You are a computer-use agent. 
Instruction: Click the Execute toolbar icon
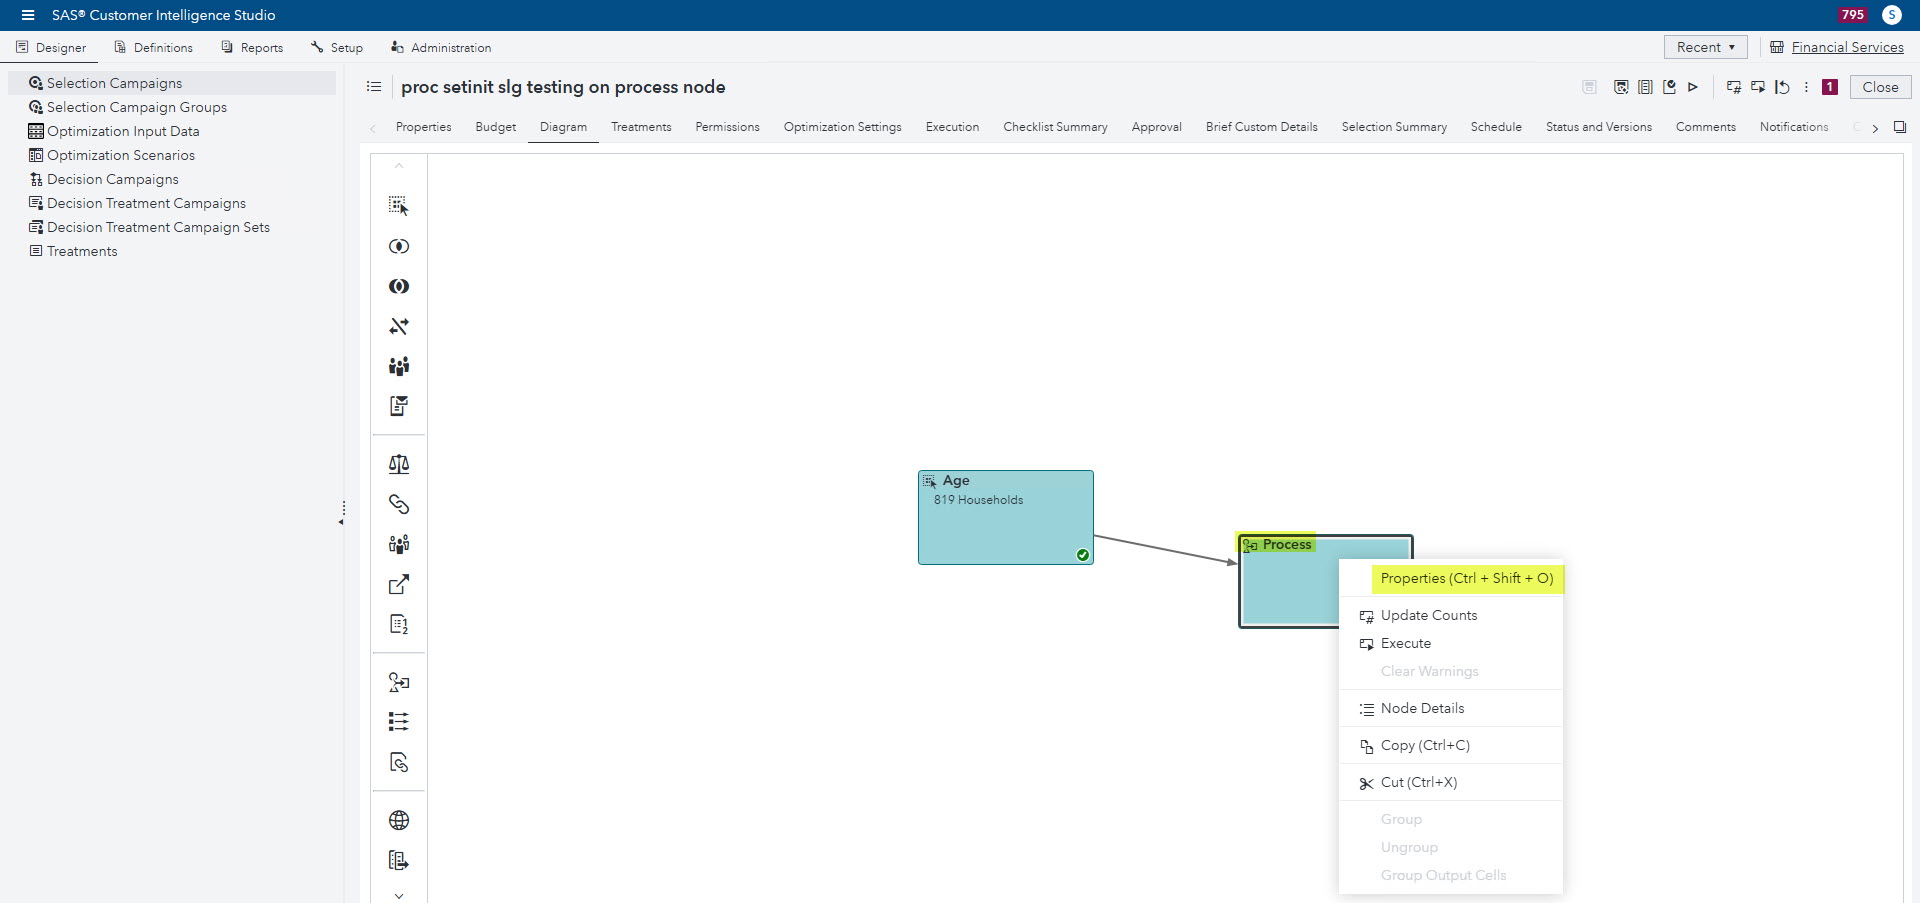tap(1758, 87)
